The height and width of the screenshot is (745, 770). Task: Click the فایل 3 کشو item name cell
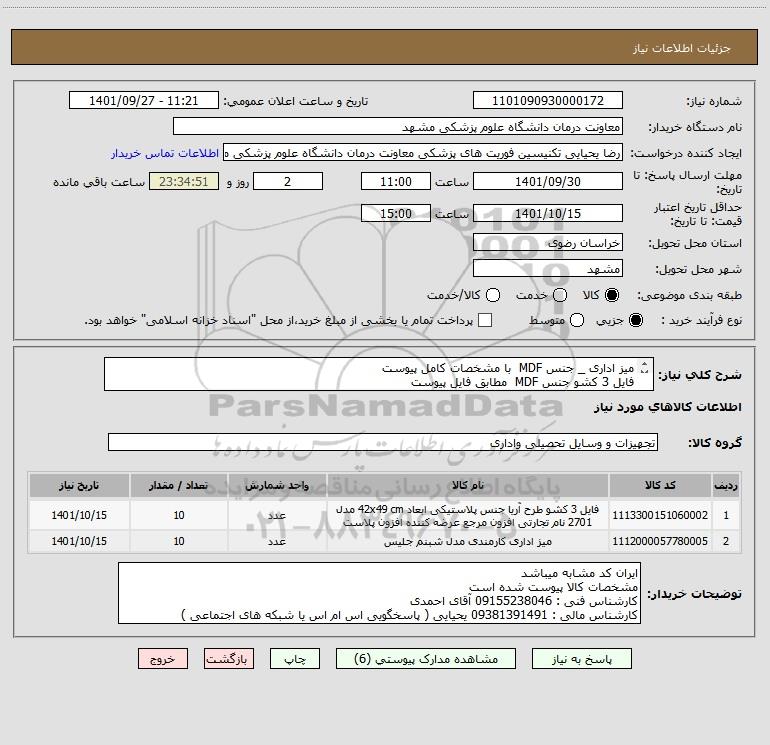point(468,515)
